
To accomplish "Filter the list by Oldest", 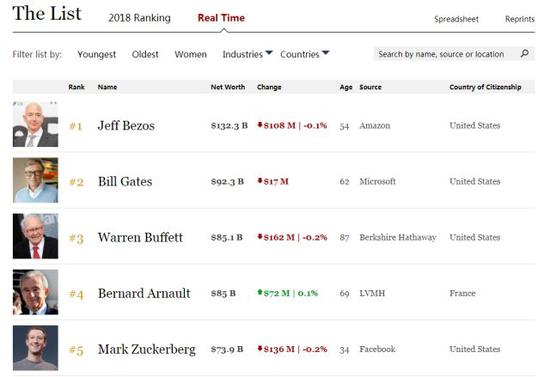I will (145, 54).
